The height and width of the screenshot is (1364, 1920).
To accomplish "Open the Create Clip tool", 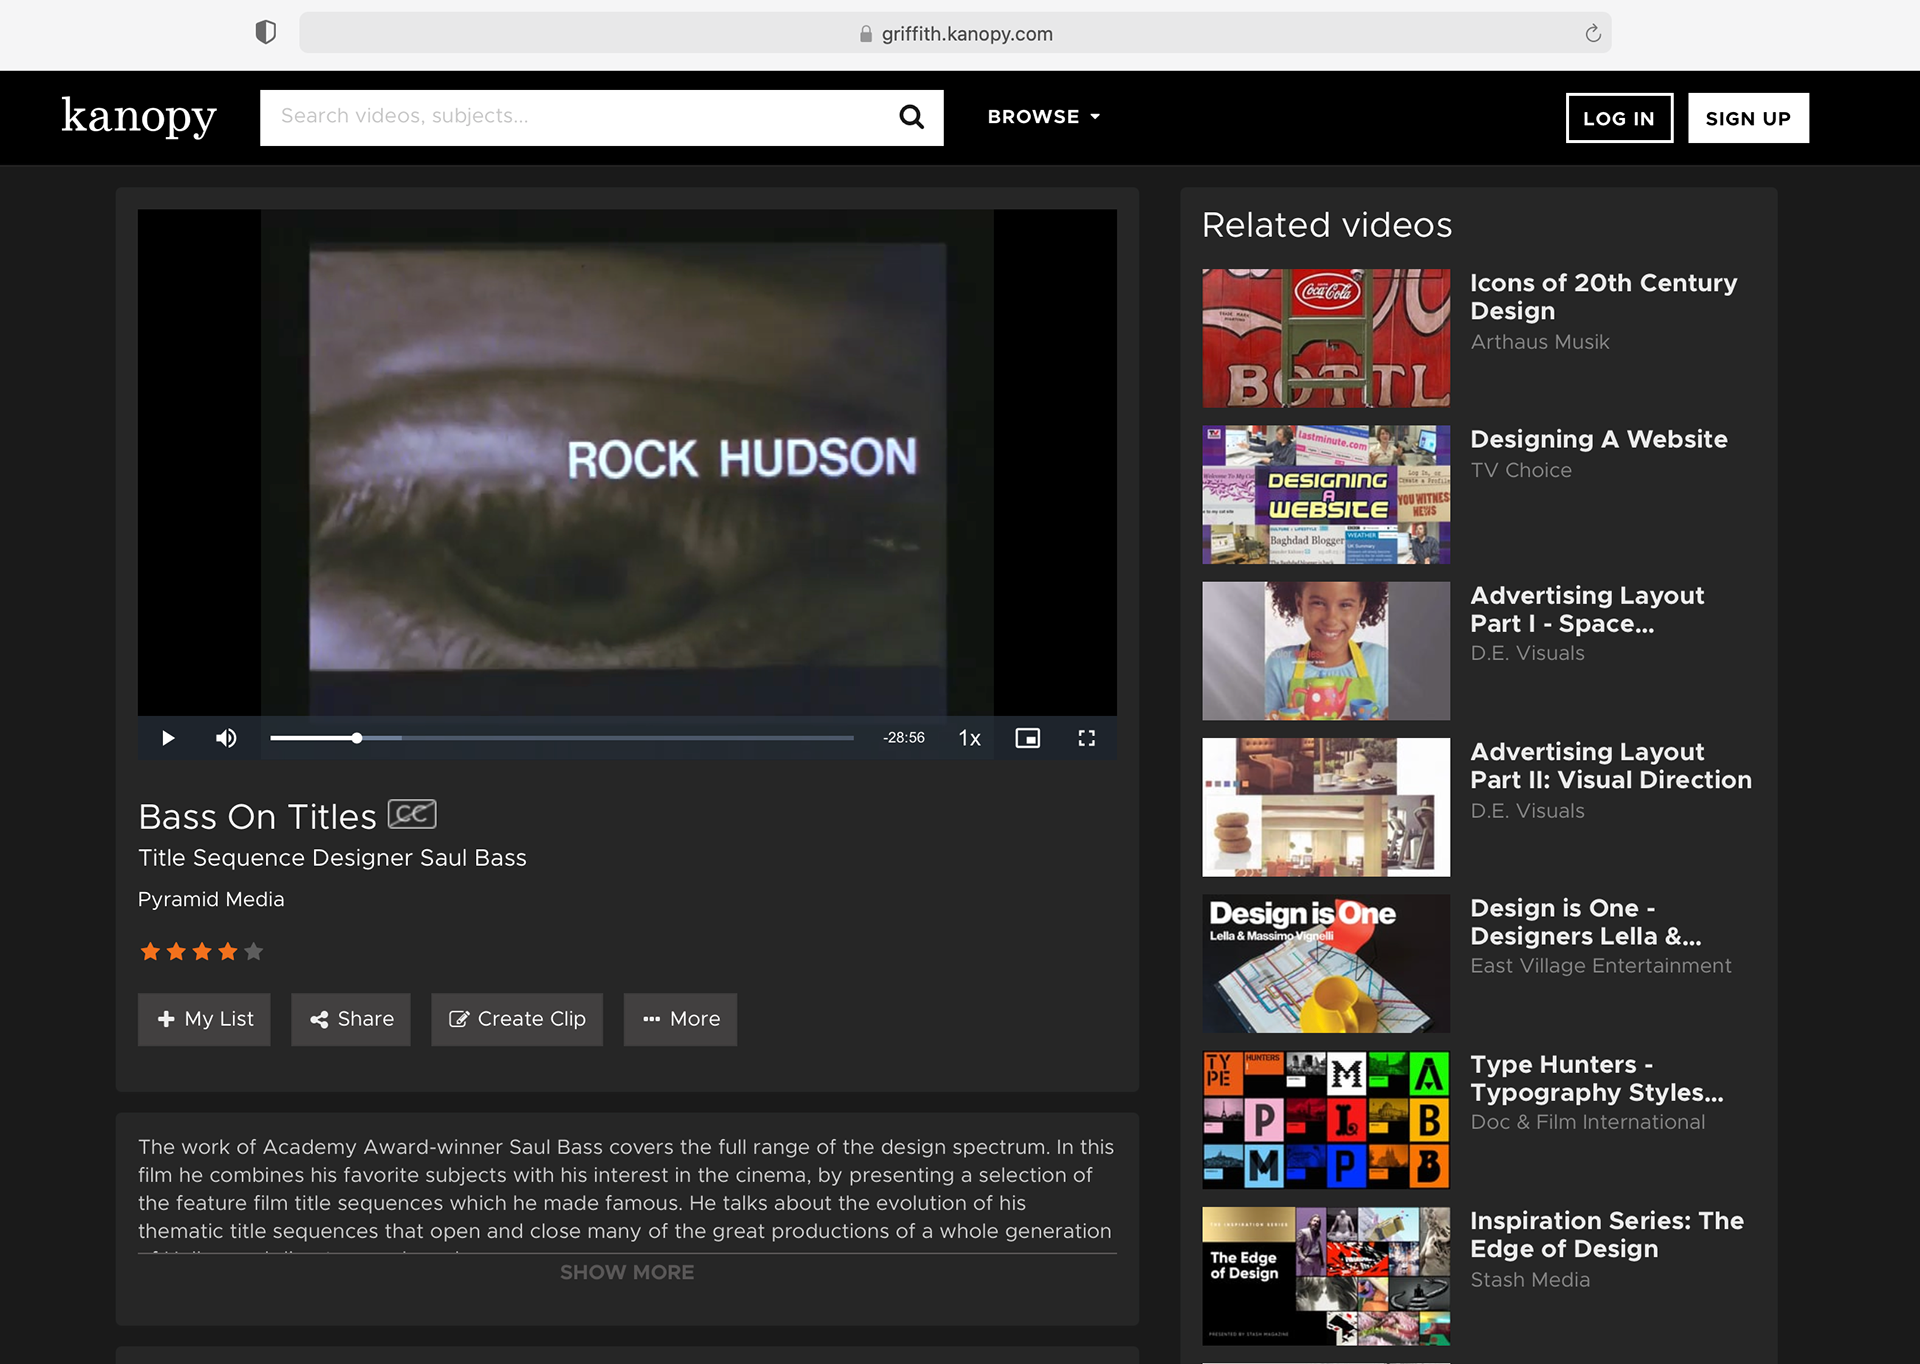I will click(517, 1019).
